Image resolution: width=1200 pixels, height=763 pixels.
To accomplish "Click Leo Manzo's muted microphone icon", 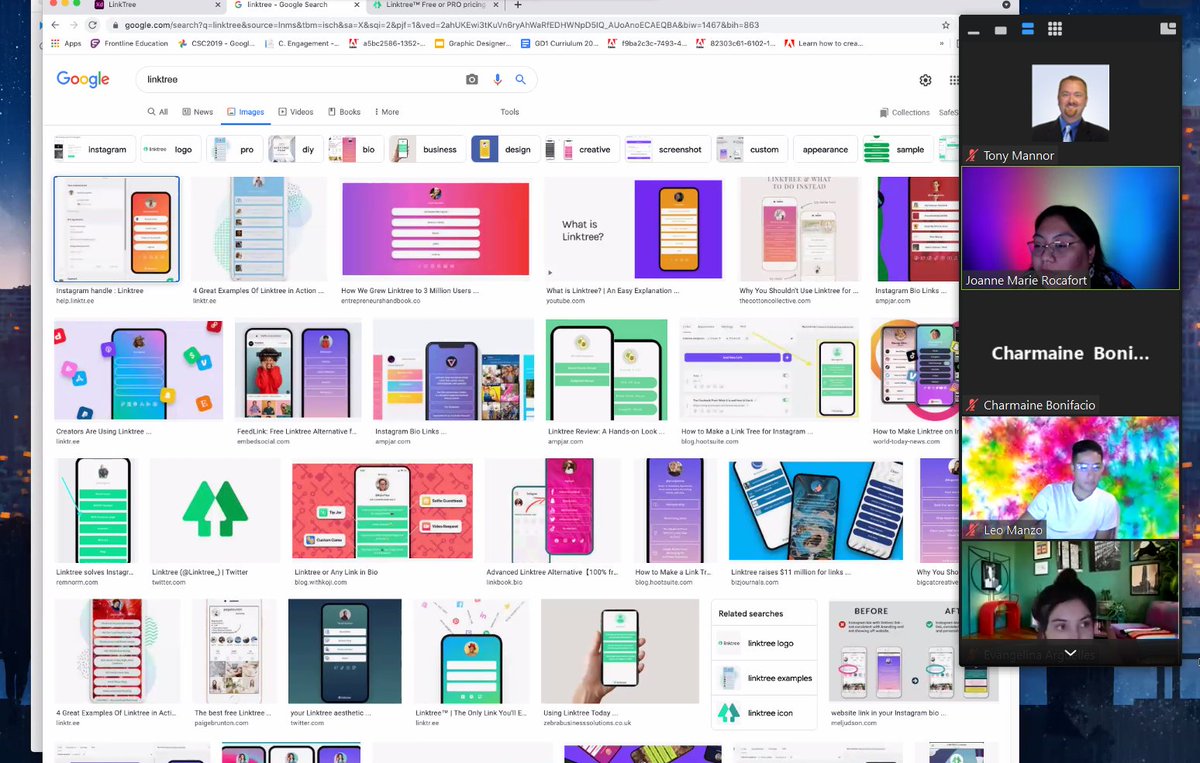I will point(972,530).
